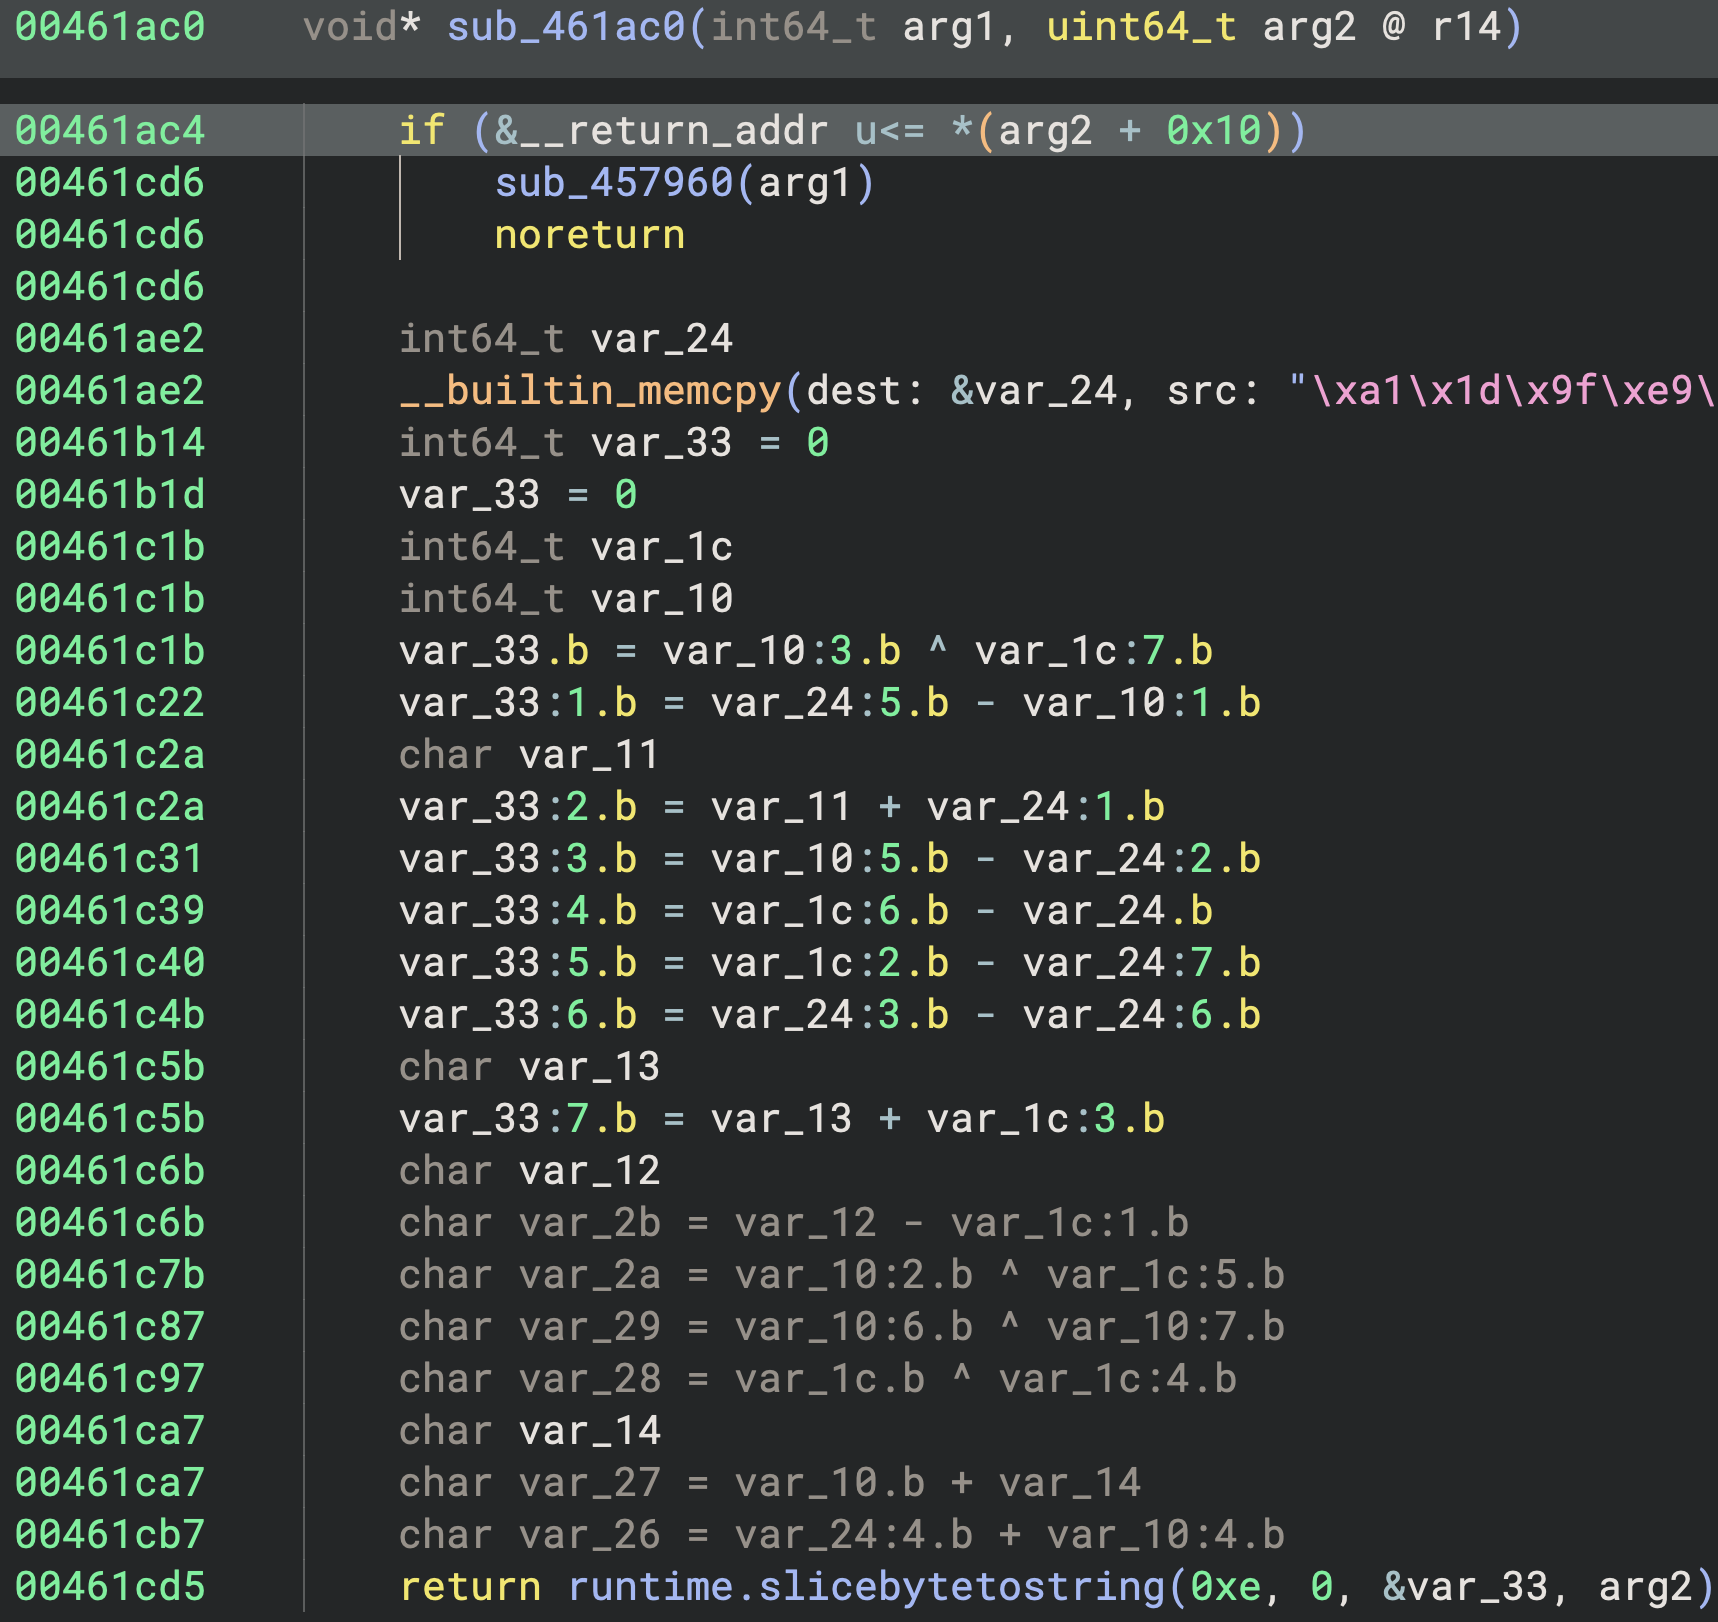
Task: Select the __builtin_memcpy call
Action: coord(590,391)
